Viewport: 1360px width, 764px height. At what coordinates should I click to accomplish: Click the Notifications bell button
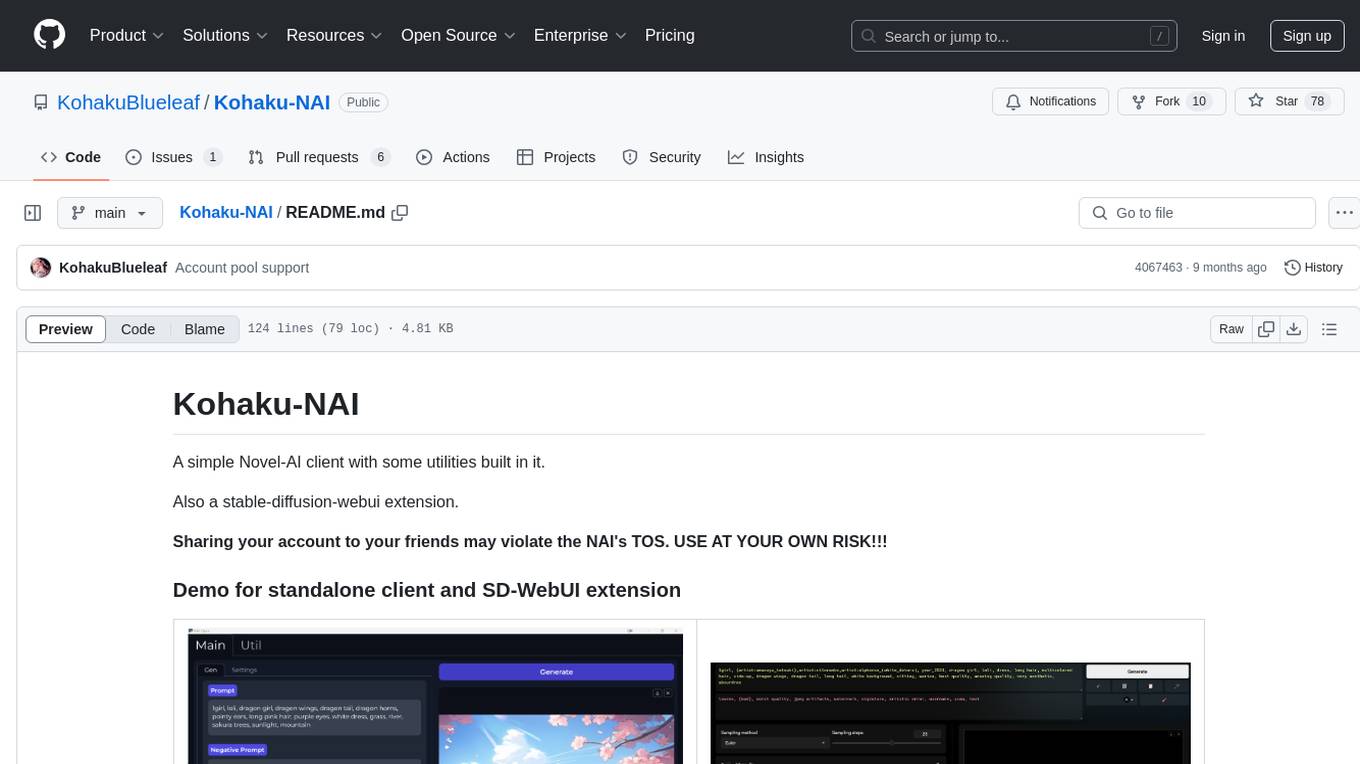click(1051, 101)
